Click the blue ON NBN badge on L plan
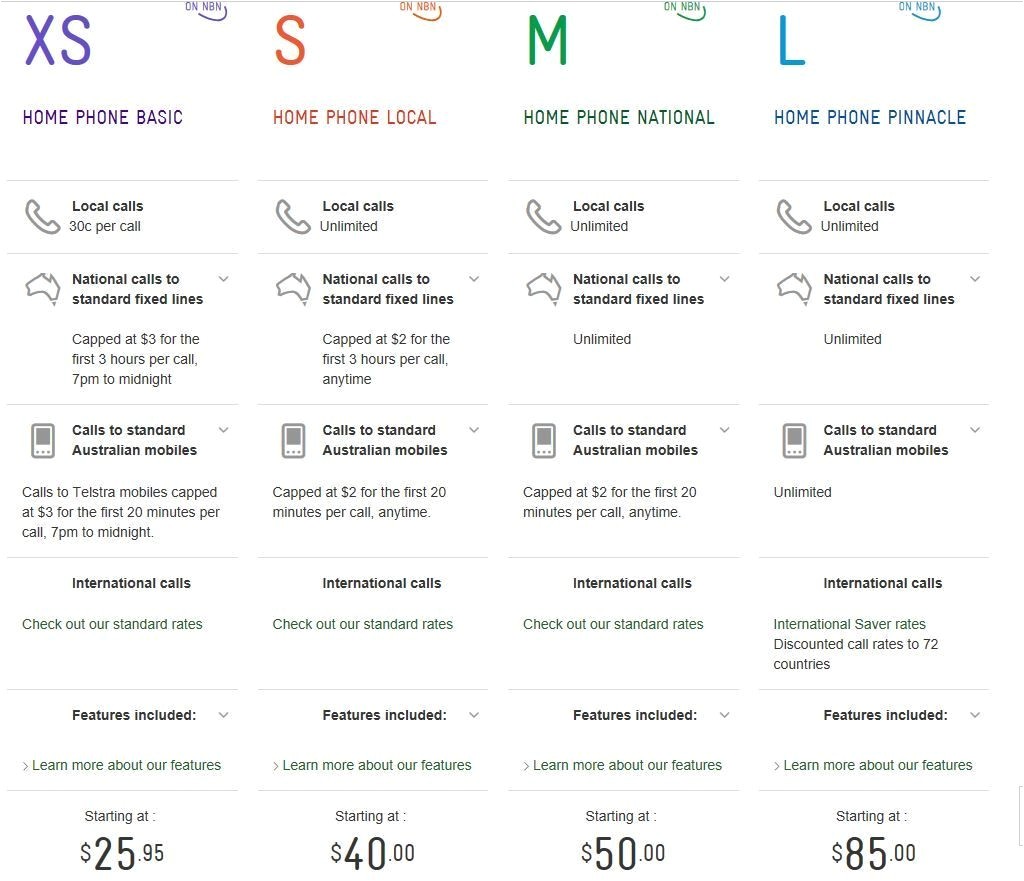The image size is (1024, 881). click(919, 10)
